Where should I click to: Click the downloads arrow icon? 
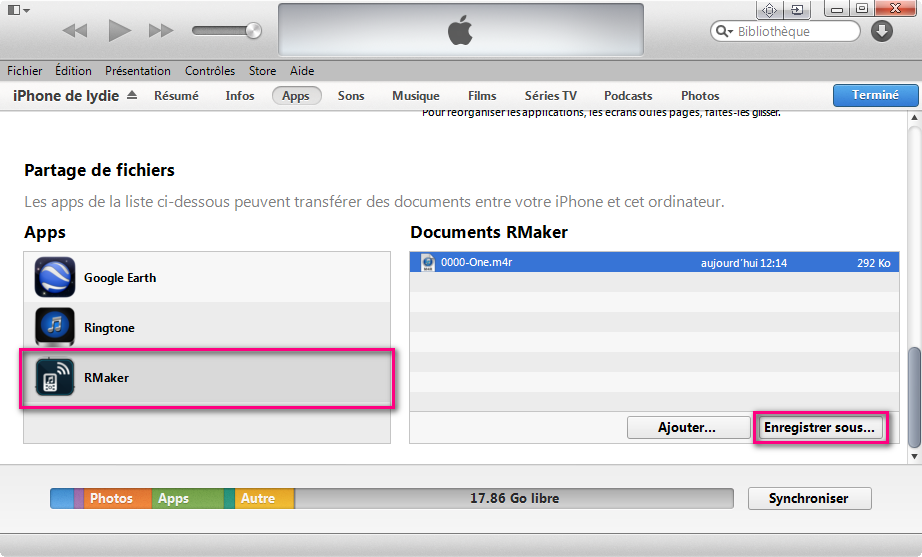[881, 31]
